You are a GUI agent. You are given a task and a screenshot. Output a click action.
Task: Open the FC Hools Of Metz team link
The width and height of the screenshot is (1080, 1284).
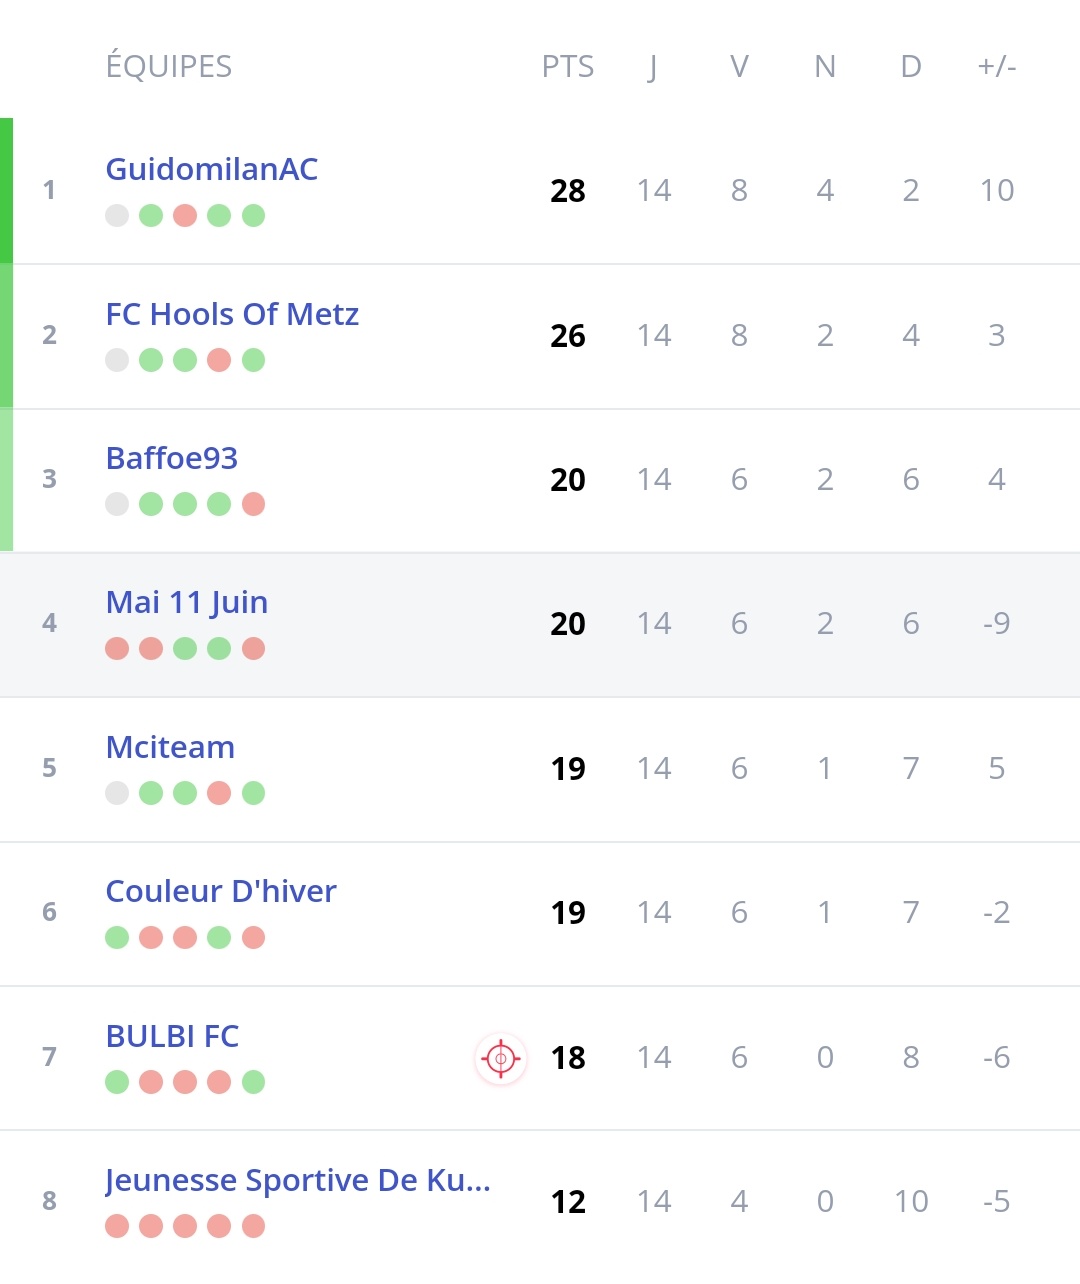(232, 314)
